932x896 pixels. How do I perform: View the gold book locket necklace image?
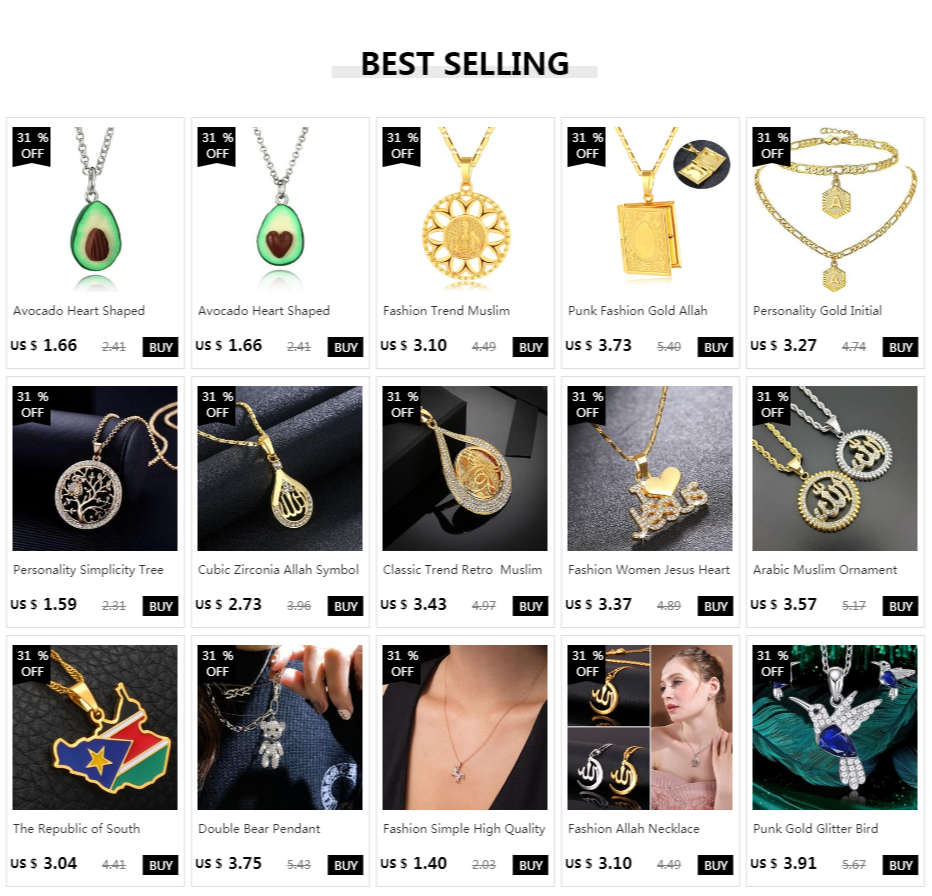[650, 209]
